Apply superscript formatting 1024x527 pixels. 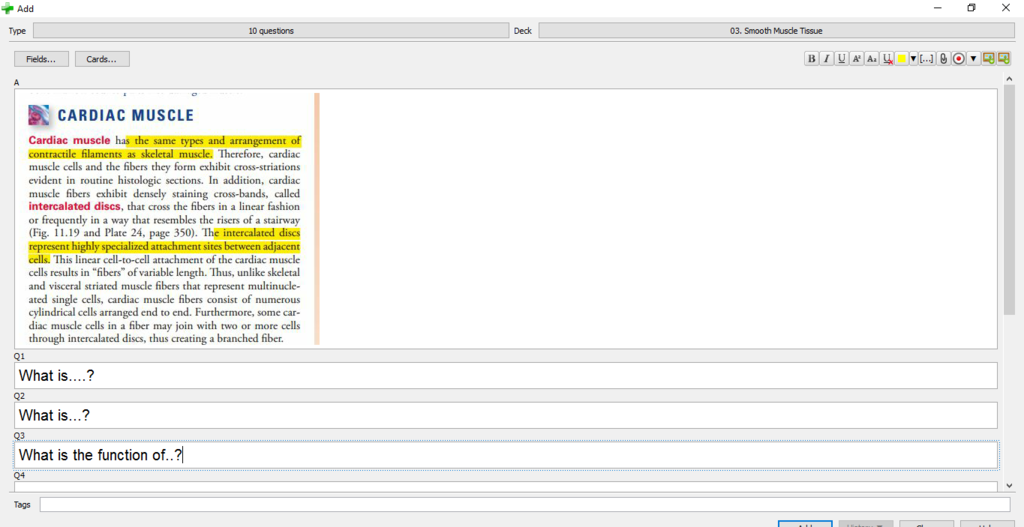point(857,59)
